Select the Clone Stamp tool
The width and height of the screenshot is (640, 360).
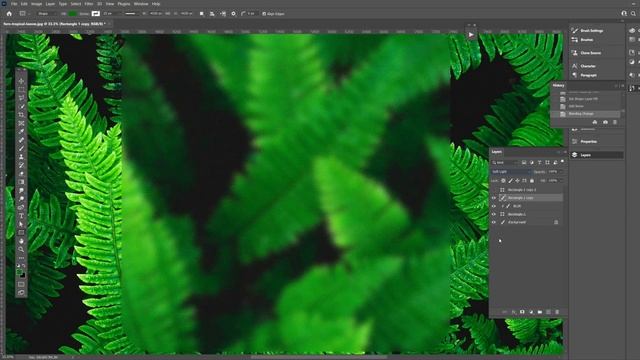(21, 157)
